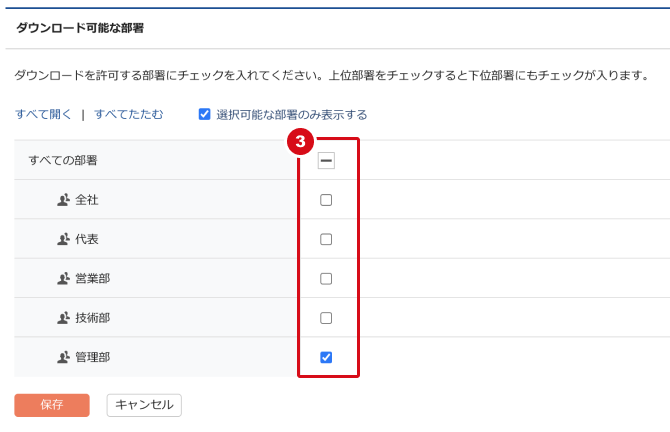The height and width of the screenshot is (432, 670).
Task: Select the 管理部 row label
Action: tap(93, 357)
